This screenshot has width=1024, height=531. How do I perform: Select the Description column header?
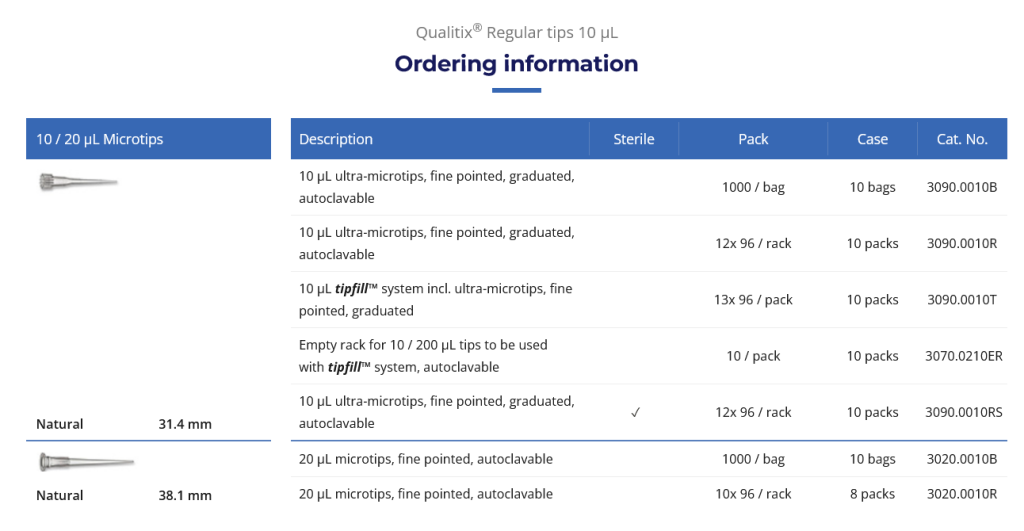click(x=336, y=139)
